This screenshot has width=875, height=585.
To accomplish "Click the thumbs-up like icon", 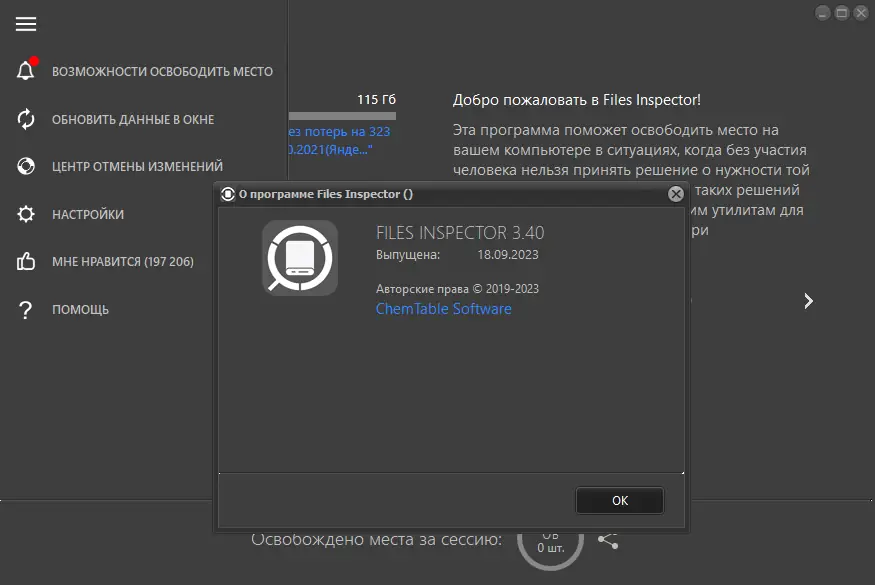I will (x=26, y=261).
